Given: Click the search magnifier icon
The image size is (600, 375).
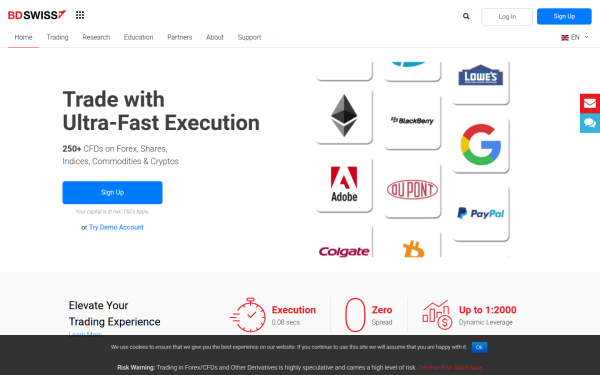Looking at the screenshot, I should pyautogui.click(x=466, y=16).
